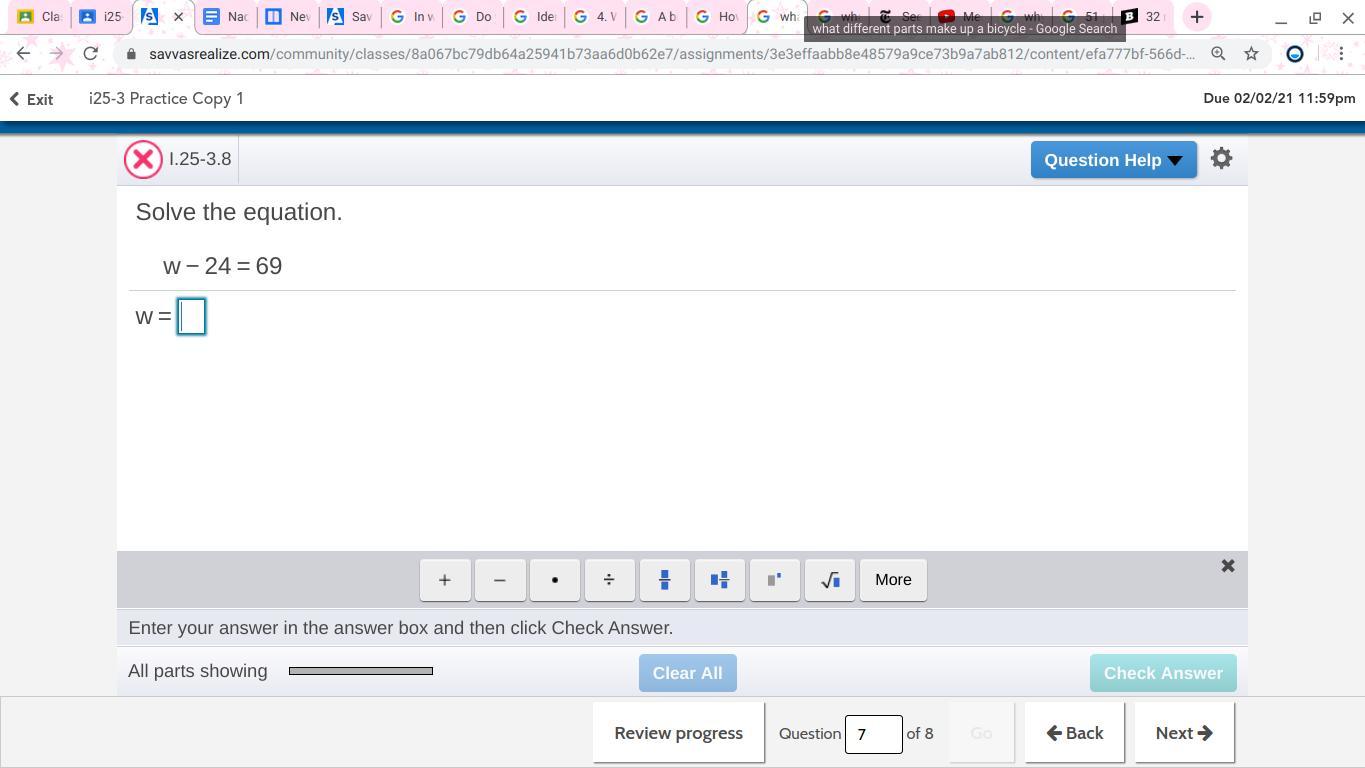The image size is (1365, 768).
Task: Insert a square root template
Action: (x=829, y=580)
